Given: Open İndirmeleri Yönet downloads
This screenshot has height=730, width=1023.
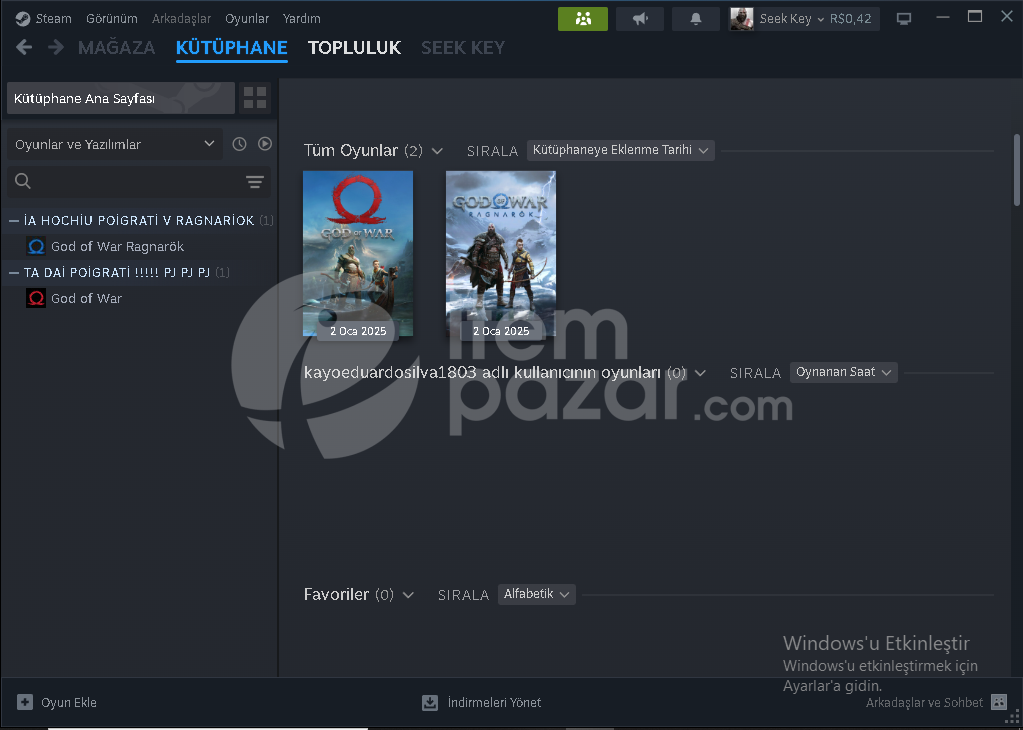Looking at the screenshot, I should tap(482, 703).
